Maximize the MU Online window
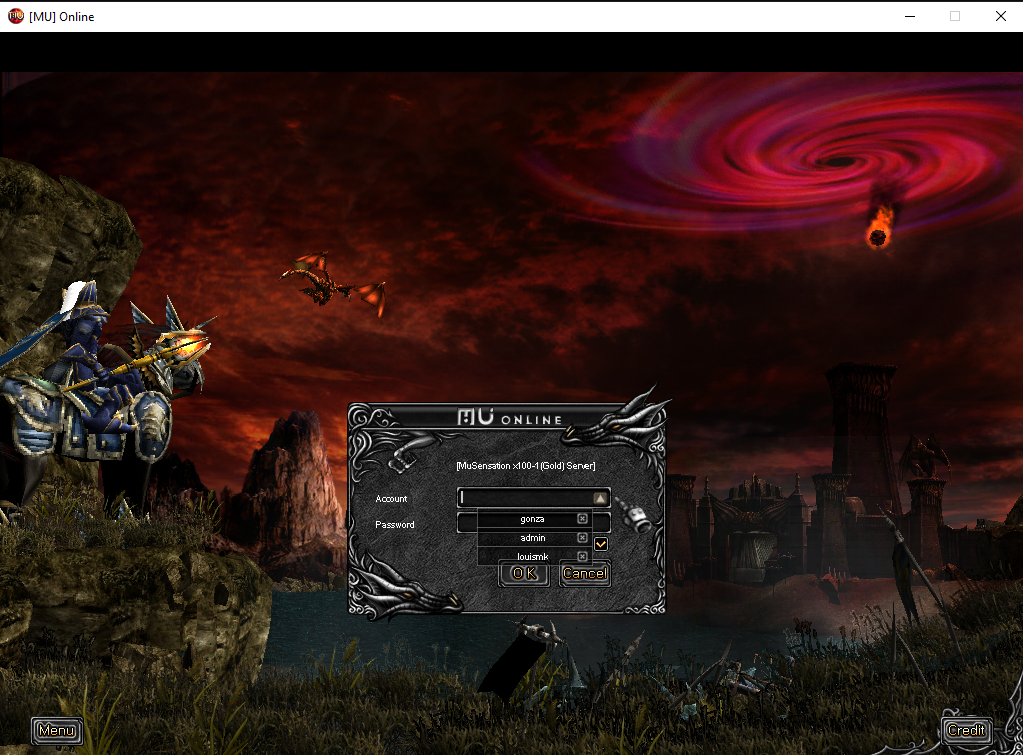 click(955, 16)
